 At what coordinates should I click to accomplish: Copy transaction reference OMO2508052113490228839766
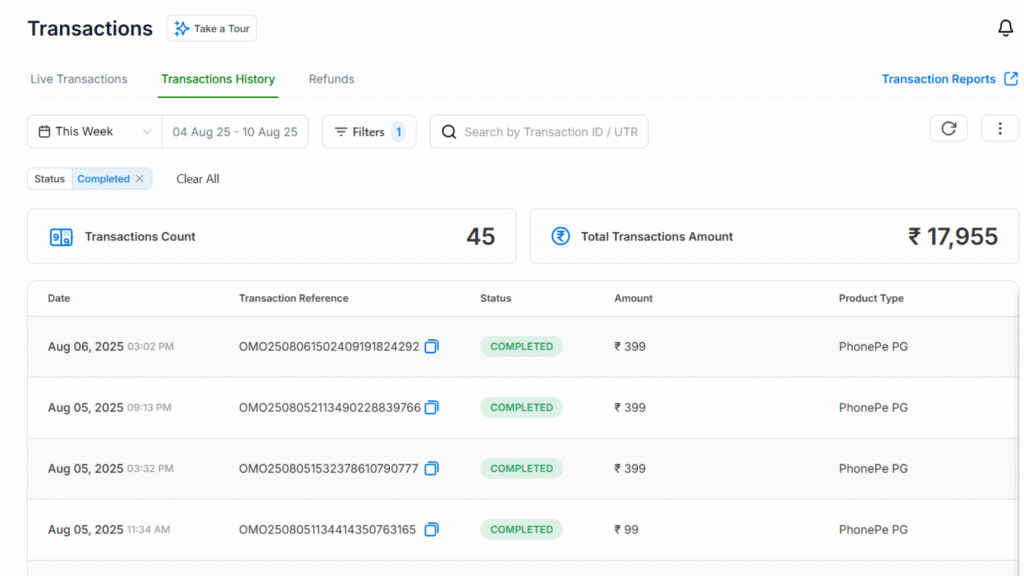click(x=432, y=408)
